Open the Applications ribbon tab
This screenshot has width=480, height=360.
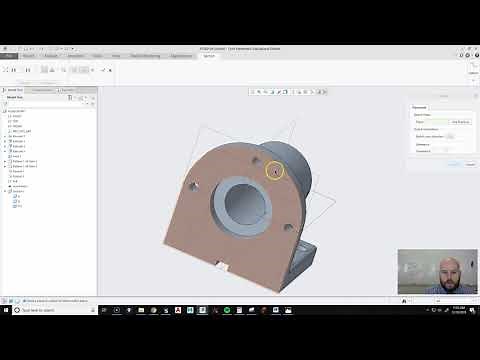(x=181, y=56)
